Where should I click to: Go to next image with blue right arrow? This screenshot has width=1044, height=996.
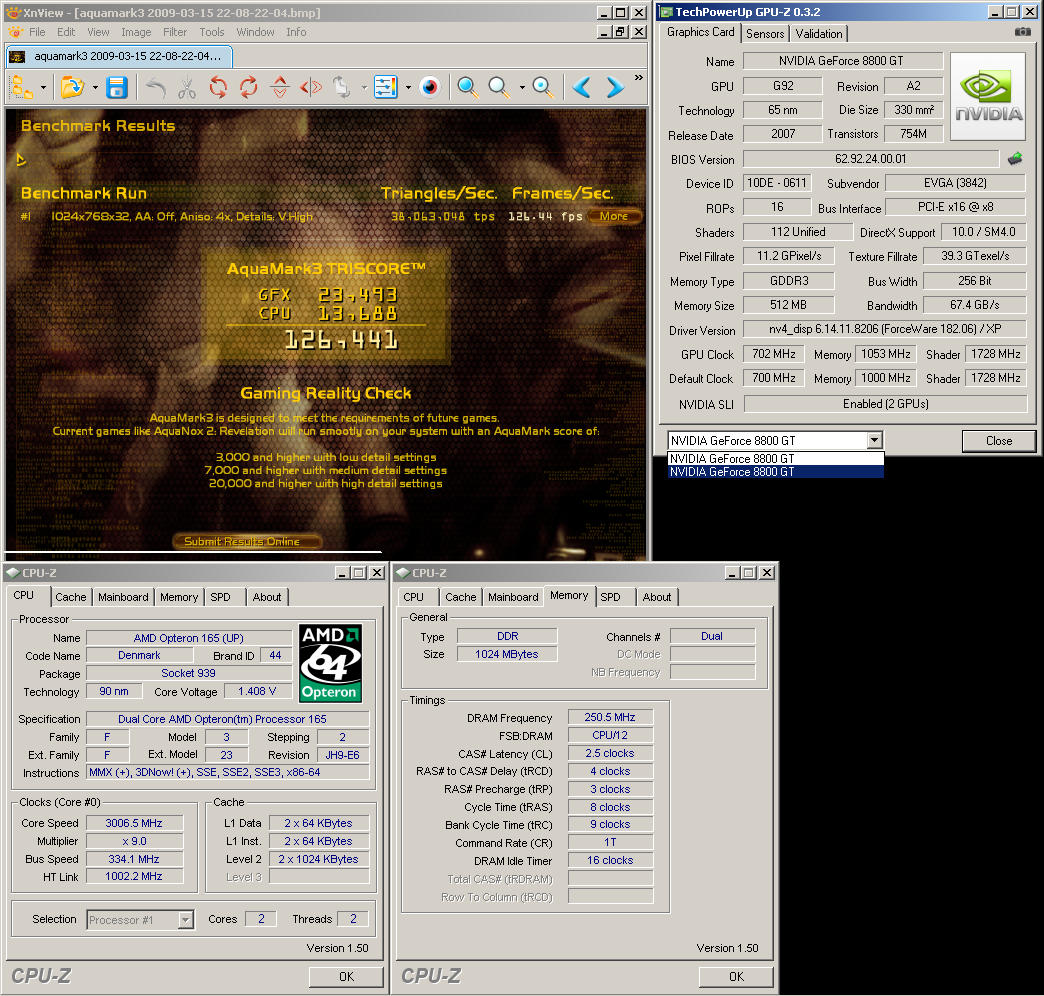click(615, 87)
